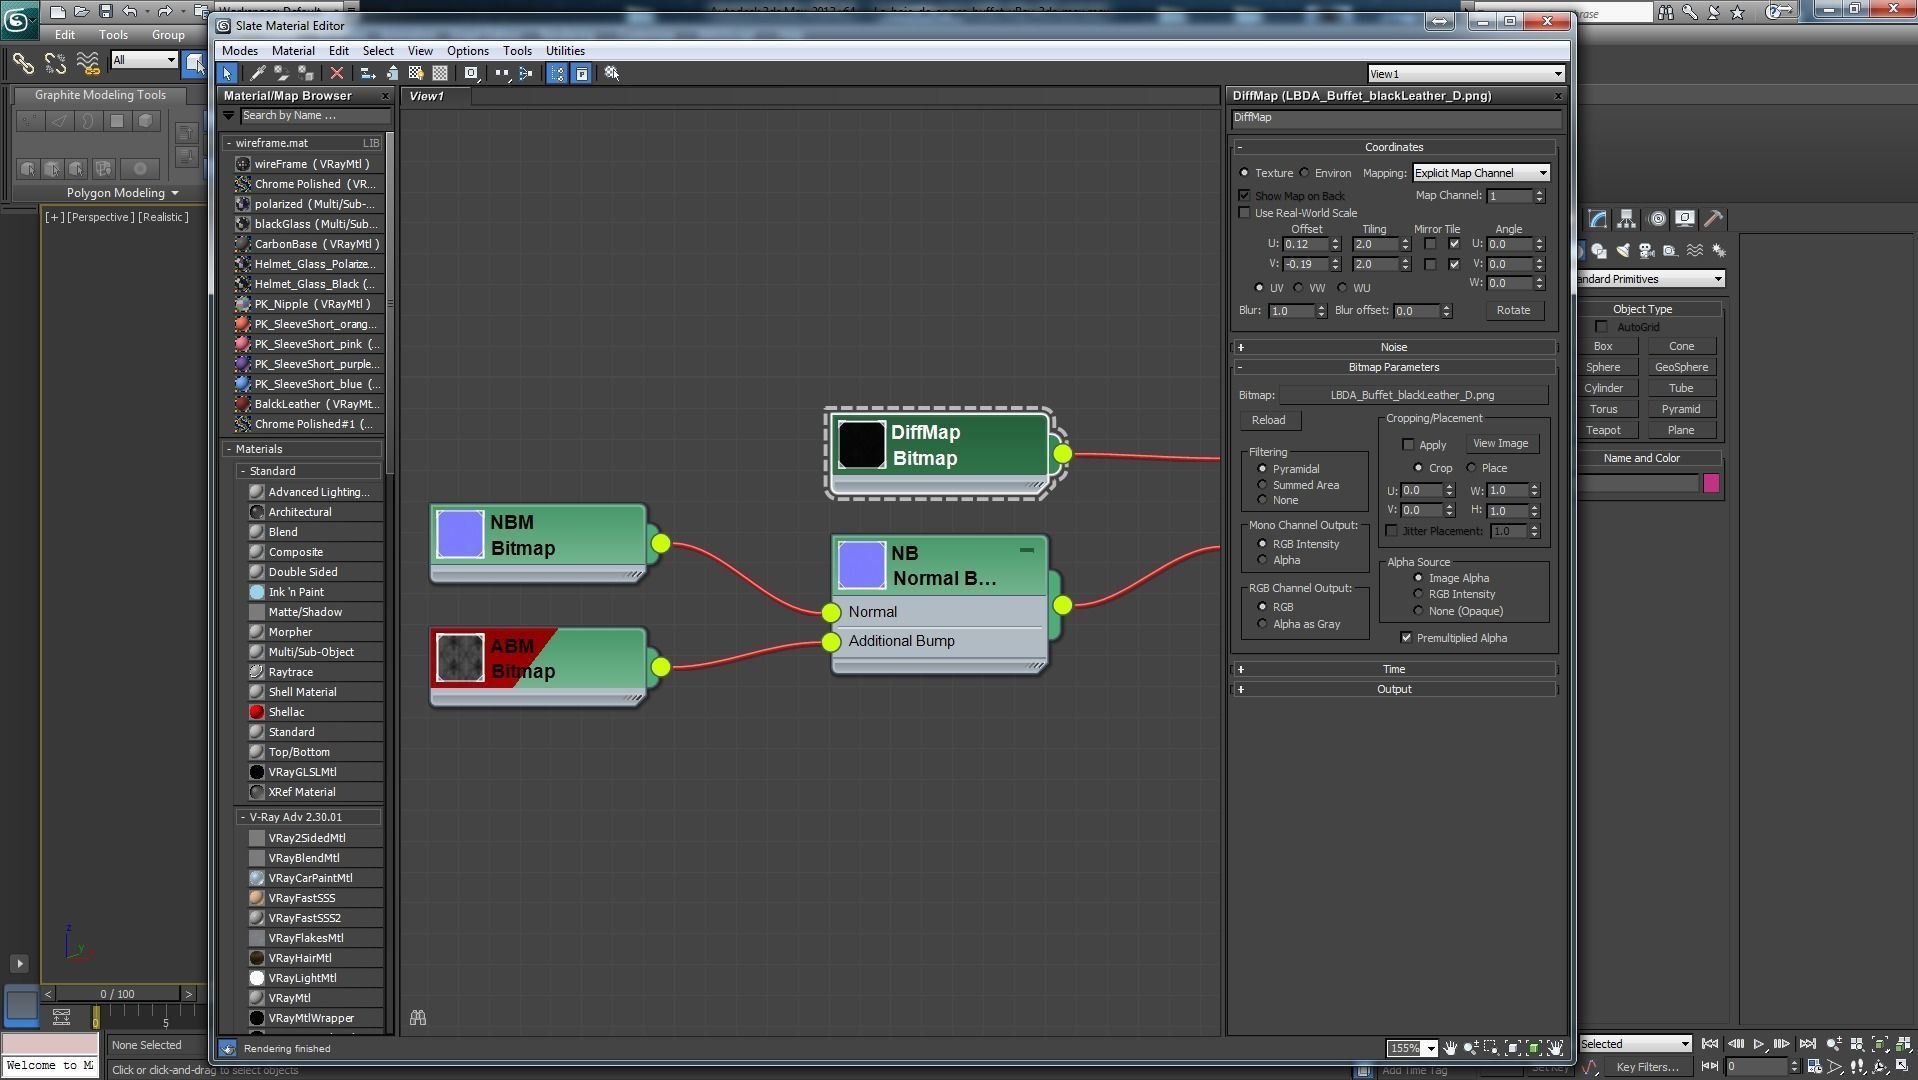Select Alpha as Gray RGB channel output

[x=1262, y=624]
